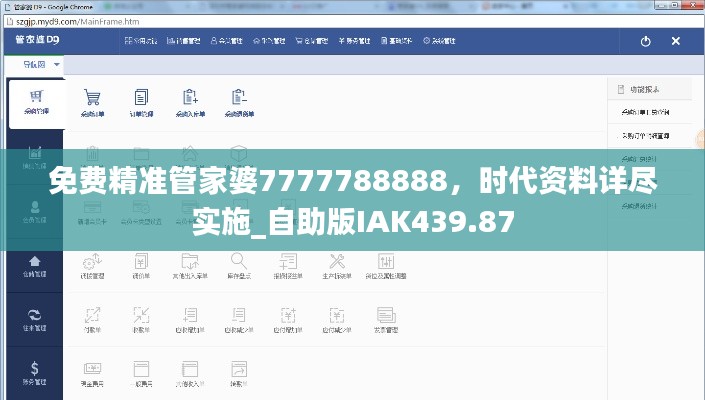This screenshot has width=705, height=400.
Task: Open the 导航图 tab dropdown arrow
Action: (x=57, y=65)
